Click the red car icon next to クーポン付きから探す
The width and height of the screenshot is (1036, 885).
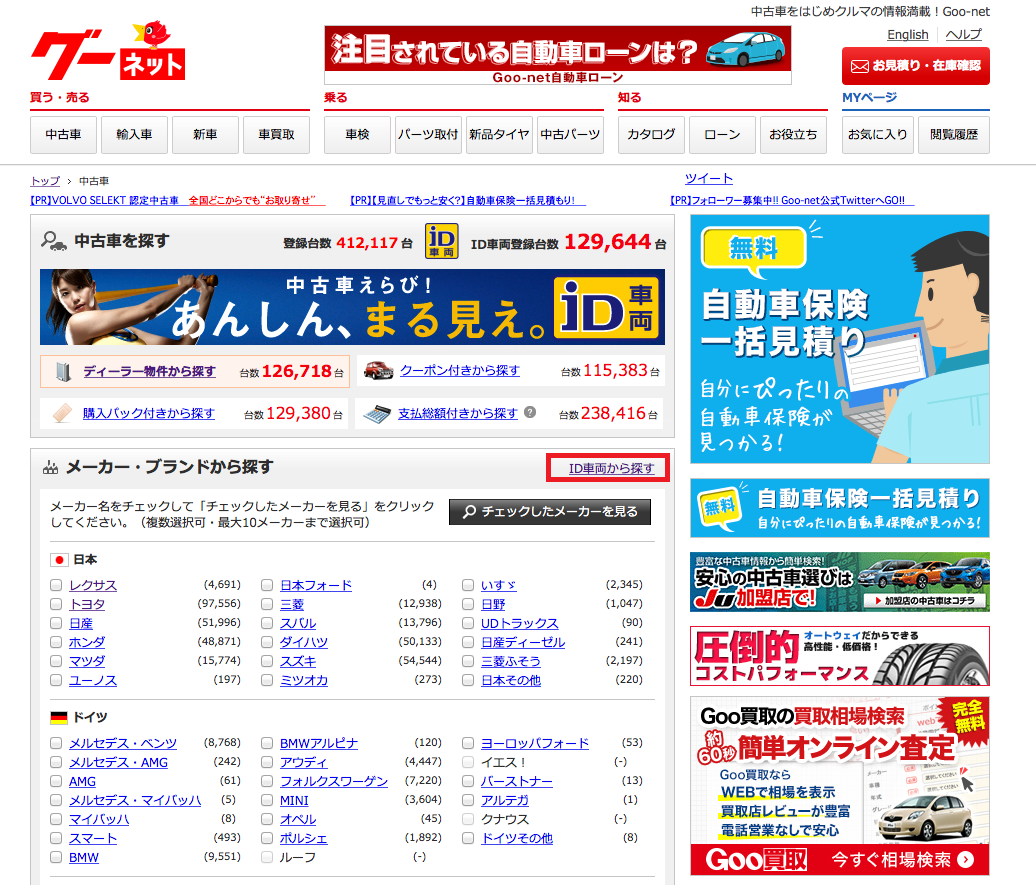(x=379, y=370)
